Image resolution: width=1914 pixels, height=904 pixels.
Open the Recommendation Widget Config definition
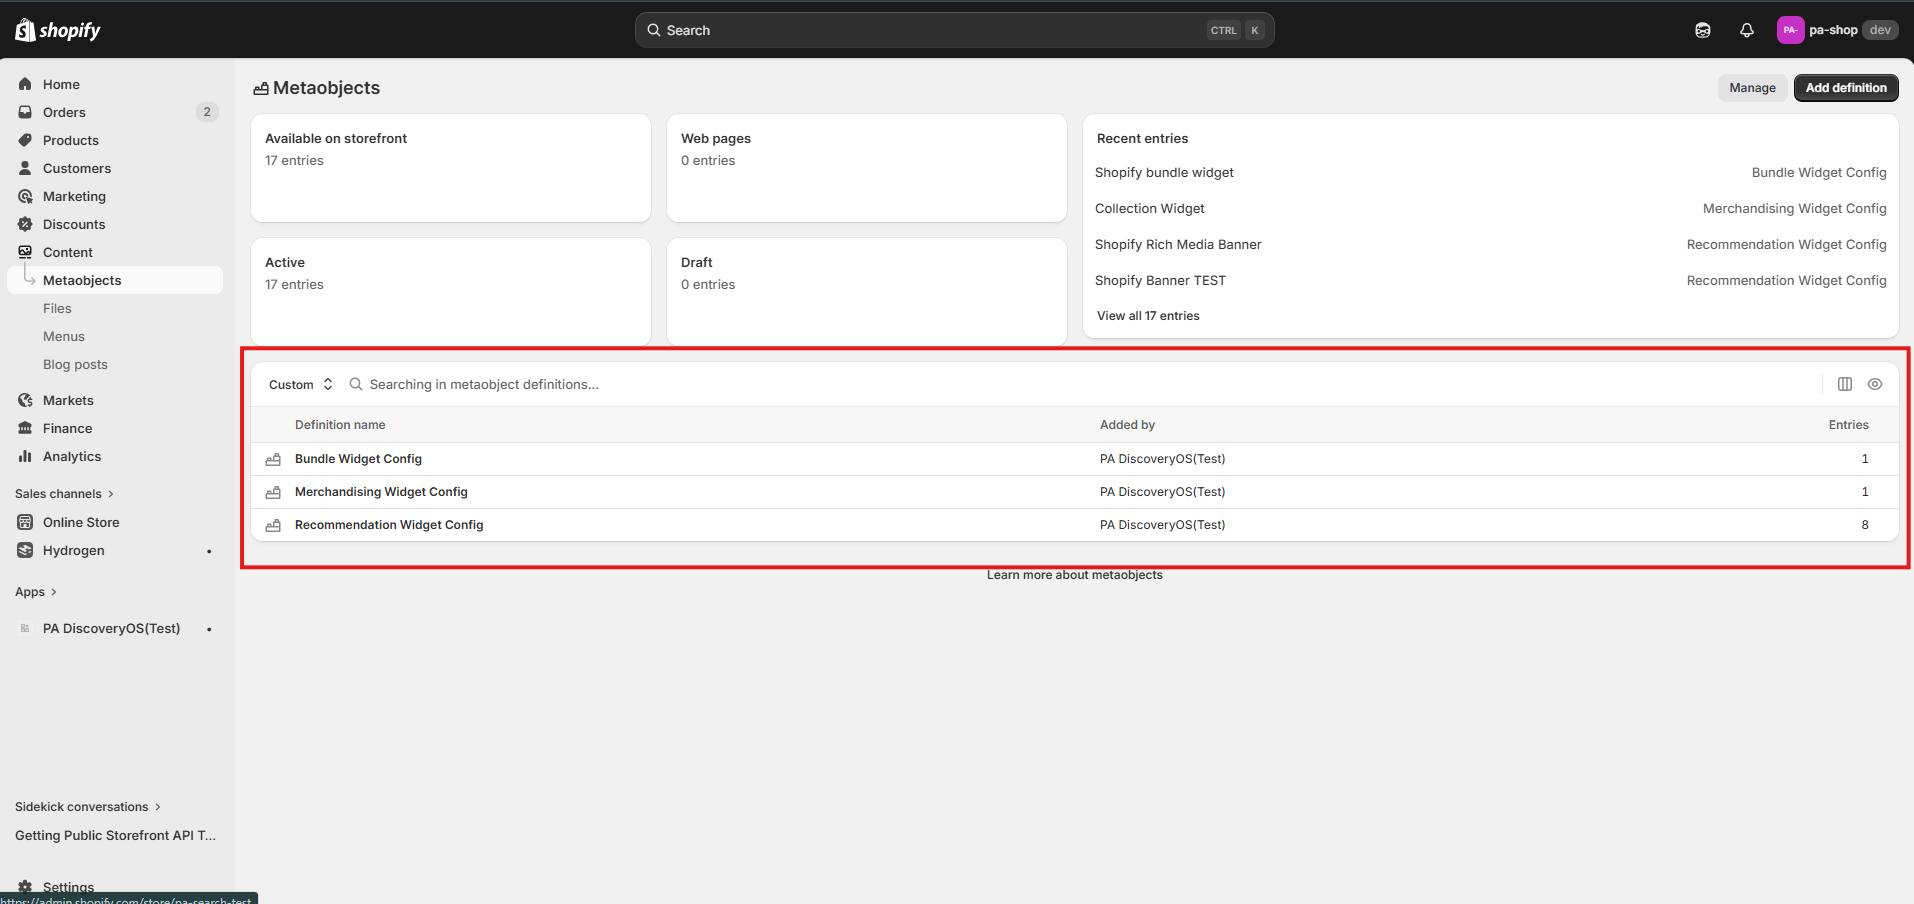[389, 525]
